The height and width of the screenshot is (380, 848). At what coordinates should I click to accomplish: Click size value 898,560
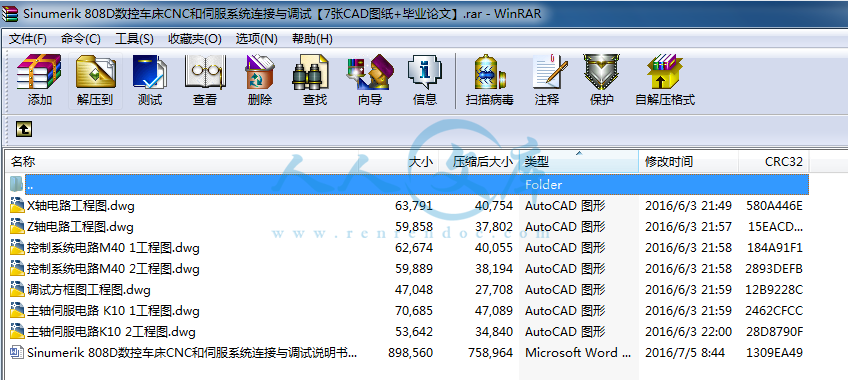tap(410, 354)
